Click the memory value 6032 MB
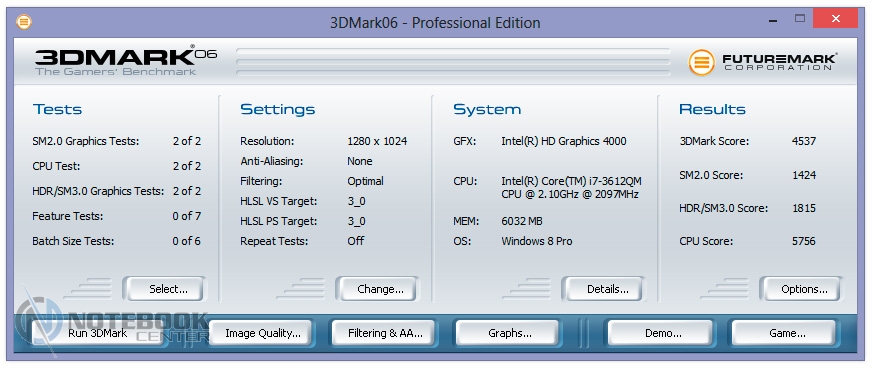Viewport: 874px width, 368px height. click(x=522, y=221)
